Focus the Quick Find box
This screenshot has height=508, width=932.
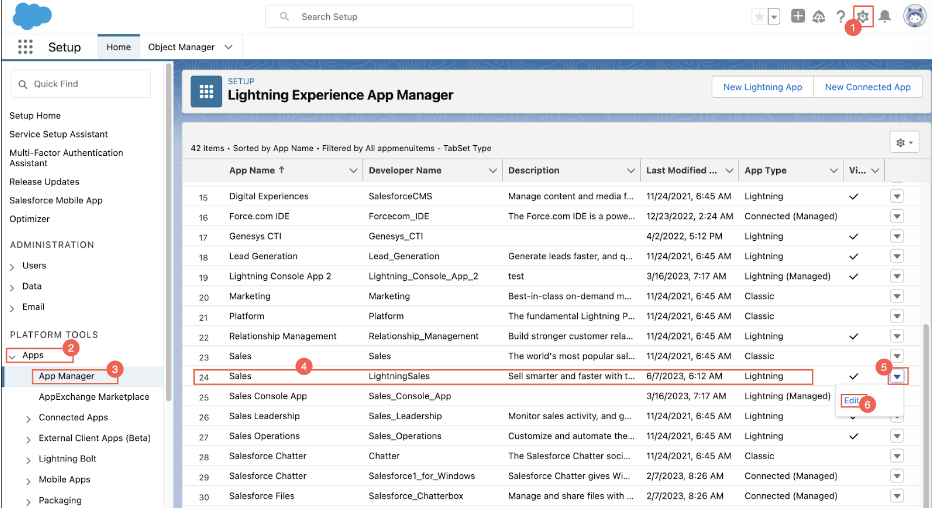pyautogui.click(x=81, y=84)
